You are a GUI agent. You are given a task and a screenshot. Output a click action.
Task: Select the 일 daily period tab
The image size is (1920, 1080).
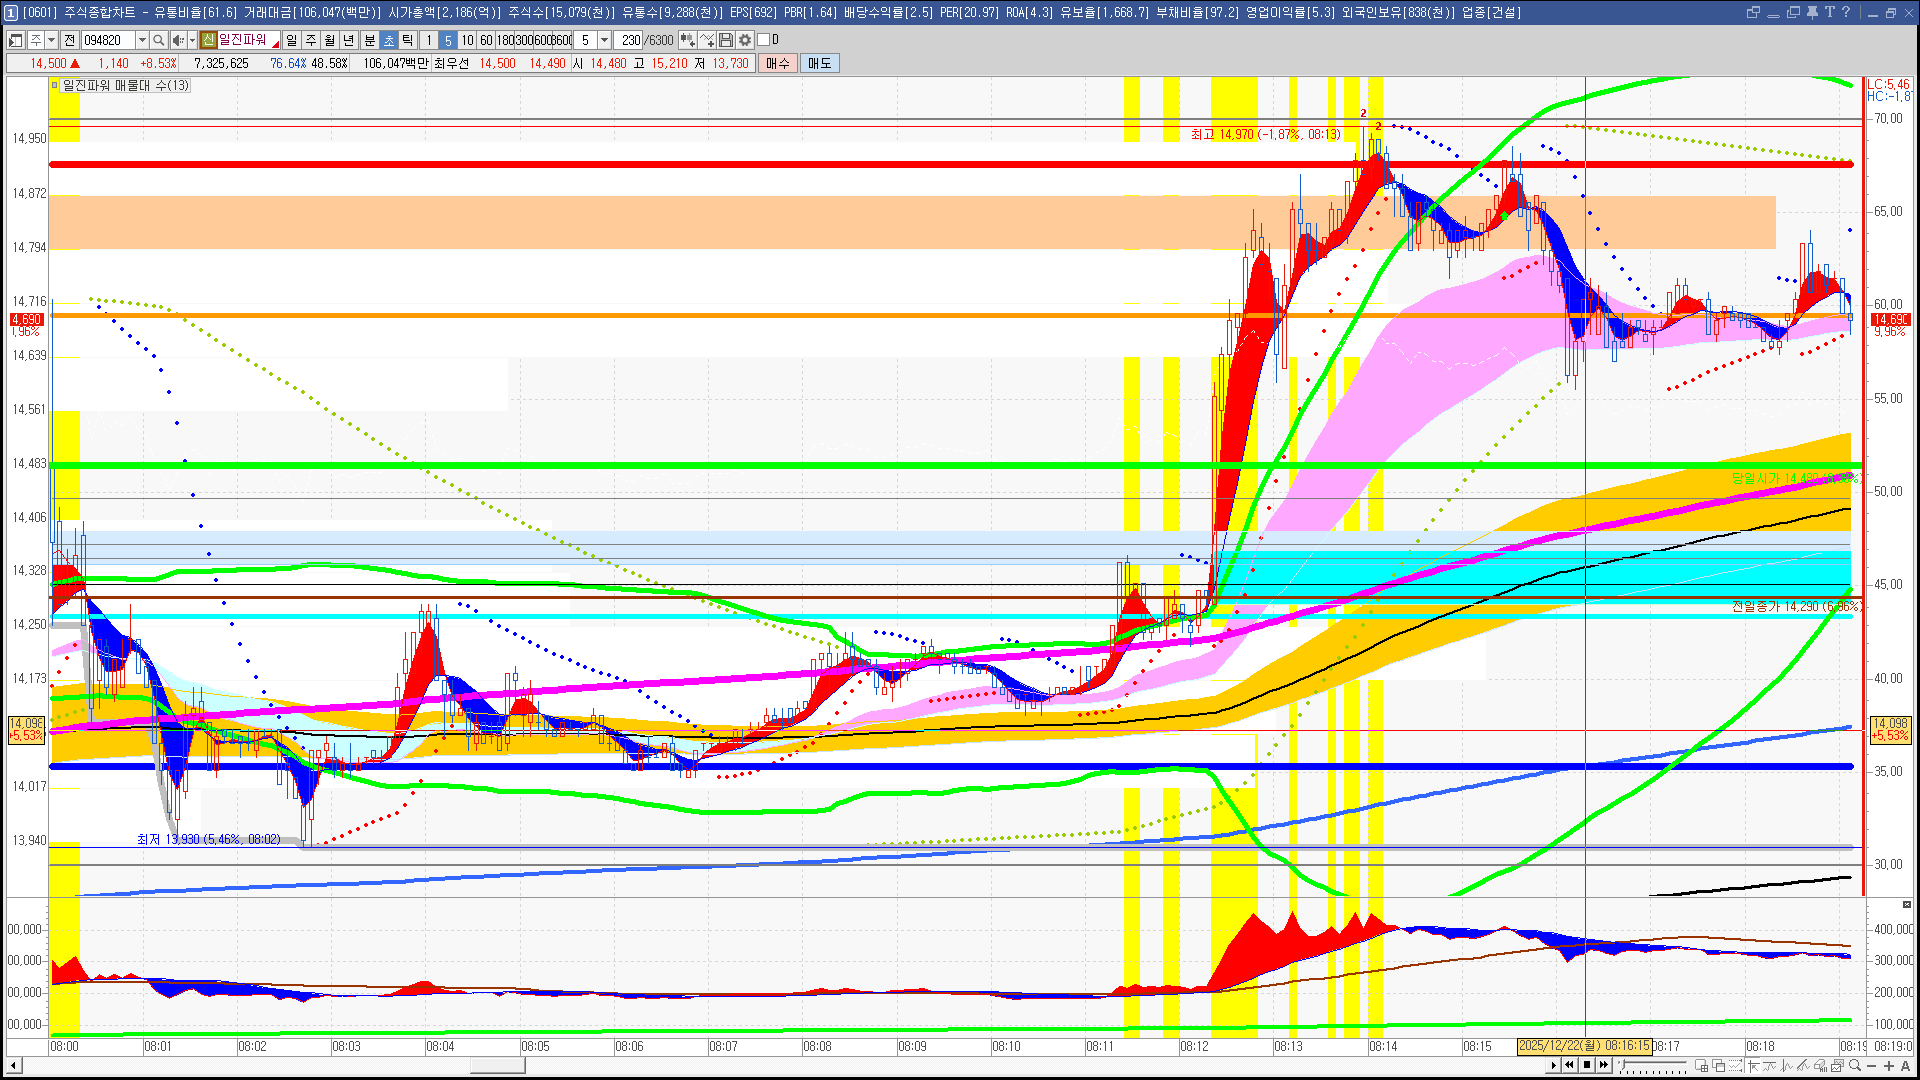point(291,40)
